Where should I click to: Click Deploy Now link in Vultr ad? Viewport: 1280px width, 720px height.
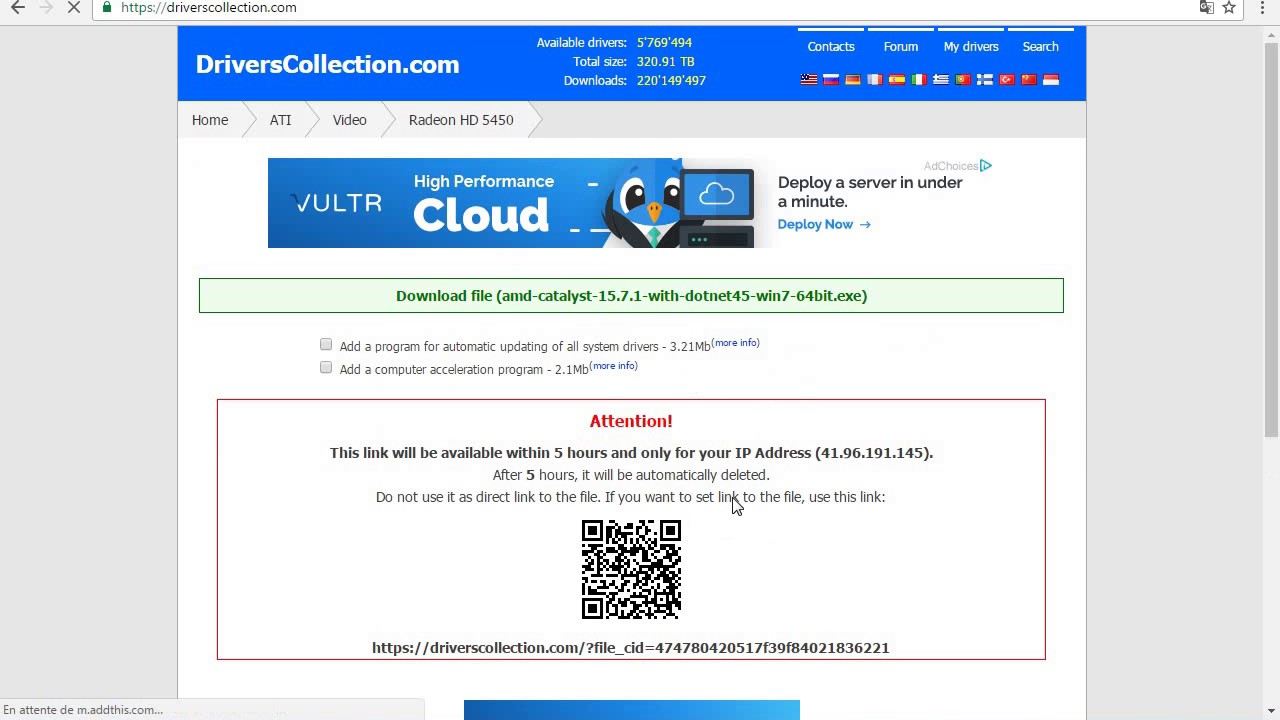[x=824, y=224]
